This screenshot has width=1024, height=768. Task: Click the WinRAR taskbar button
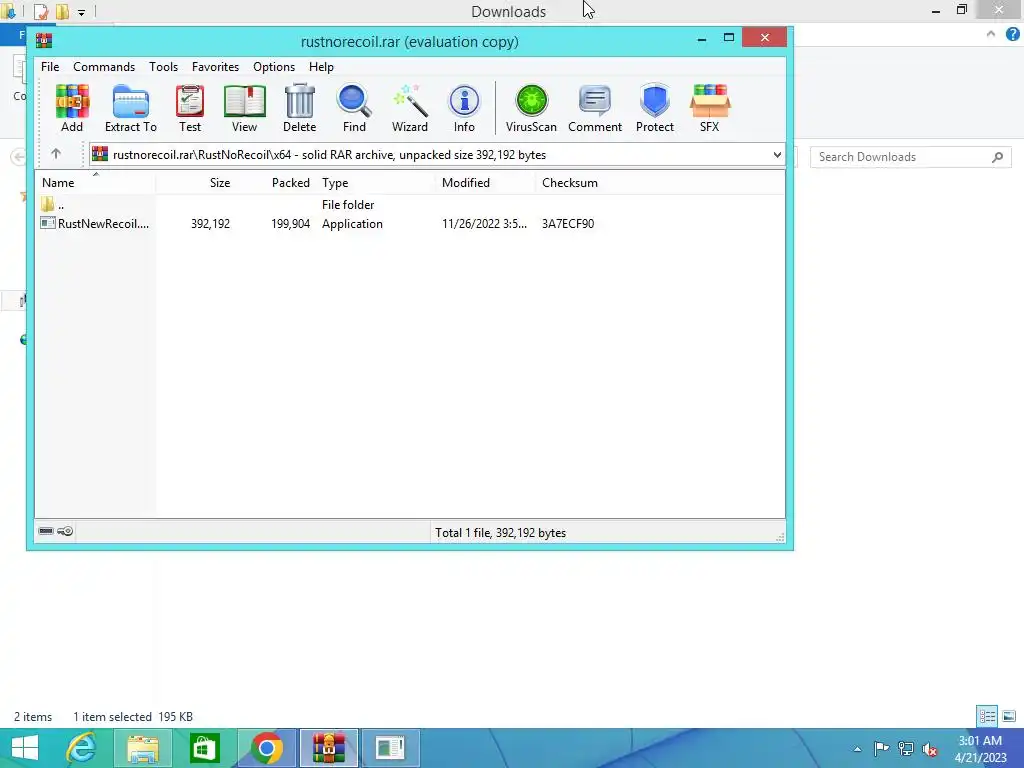[x=328, y=748]
